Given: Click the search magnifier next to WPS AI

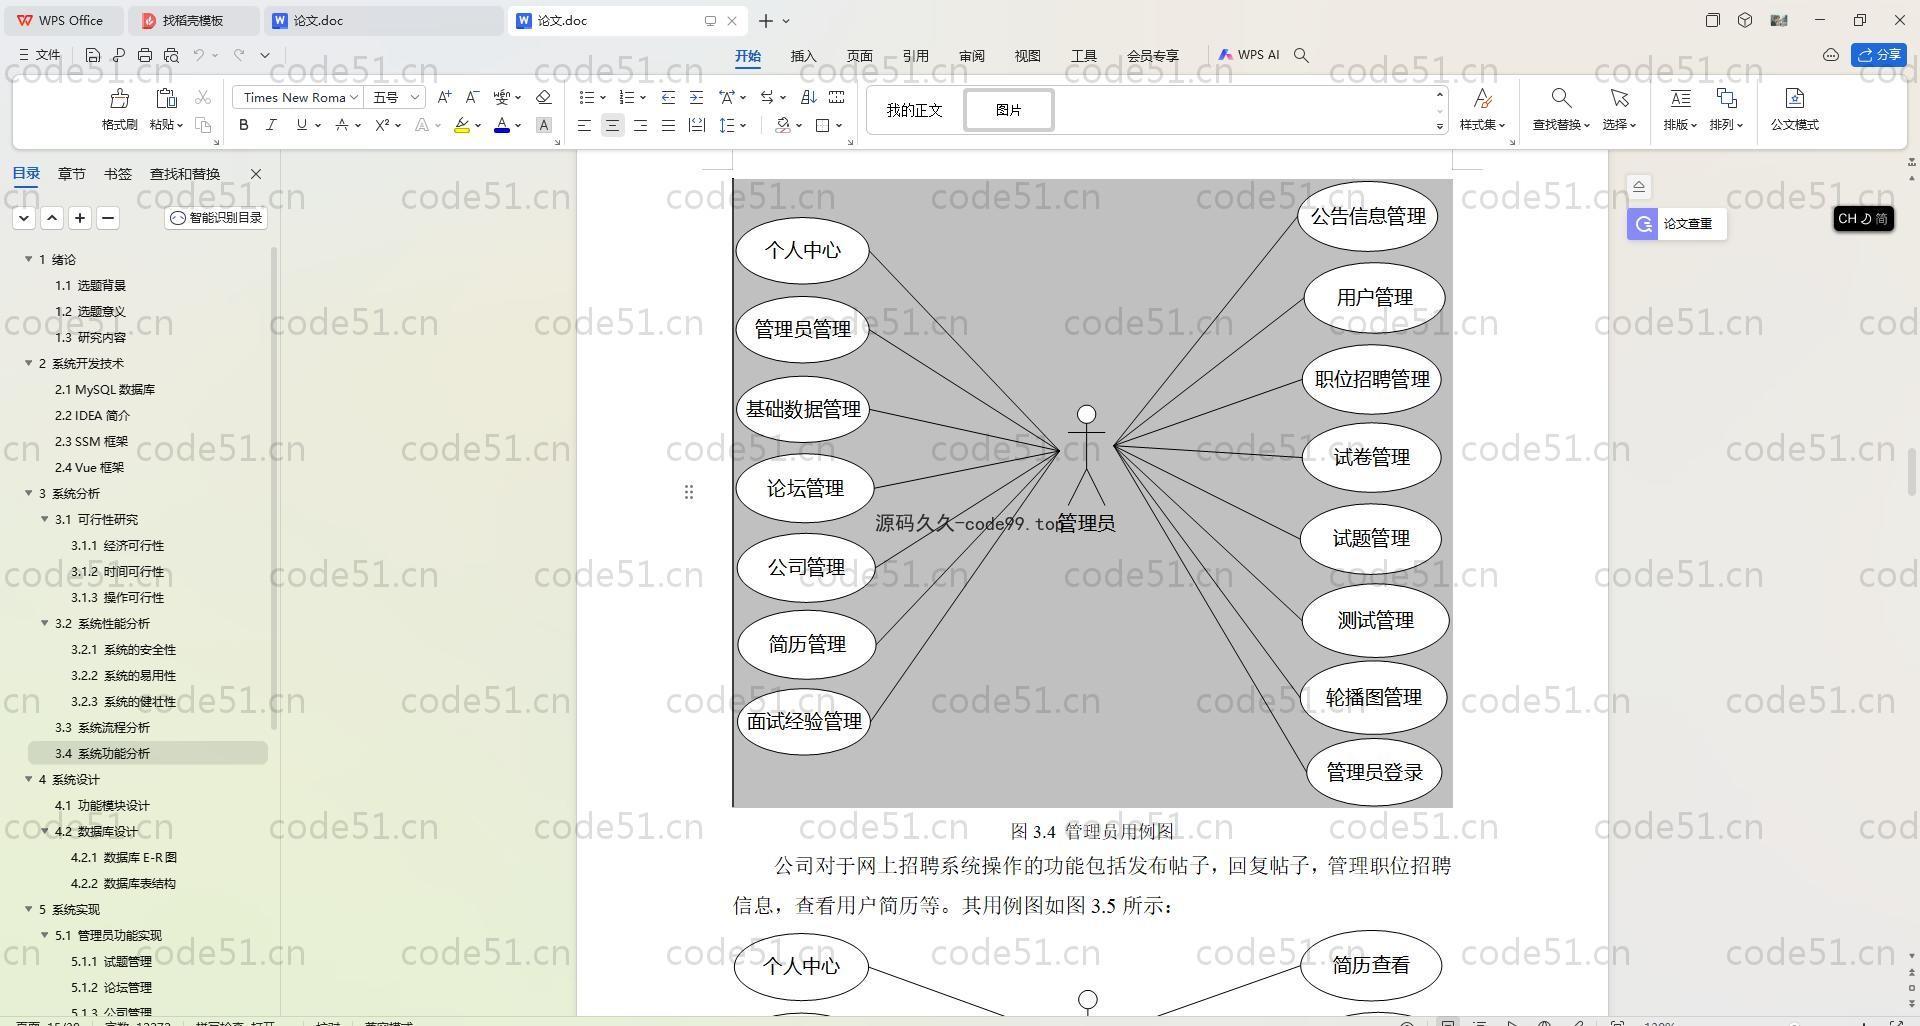Looking at the screenshot, I should 1301,55.
